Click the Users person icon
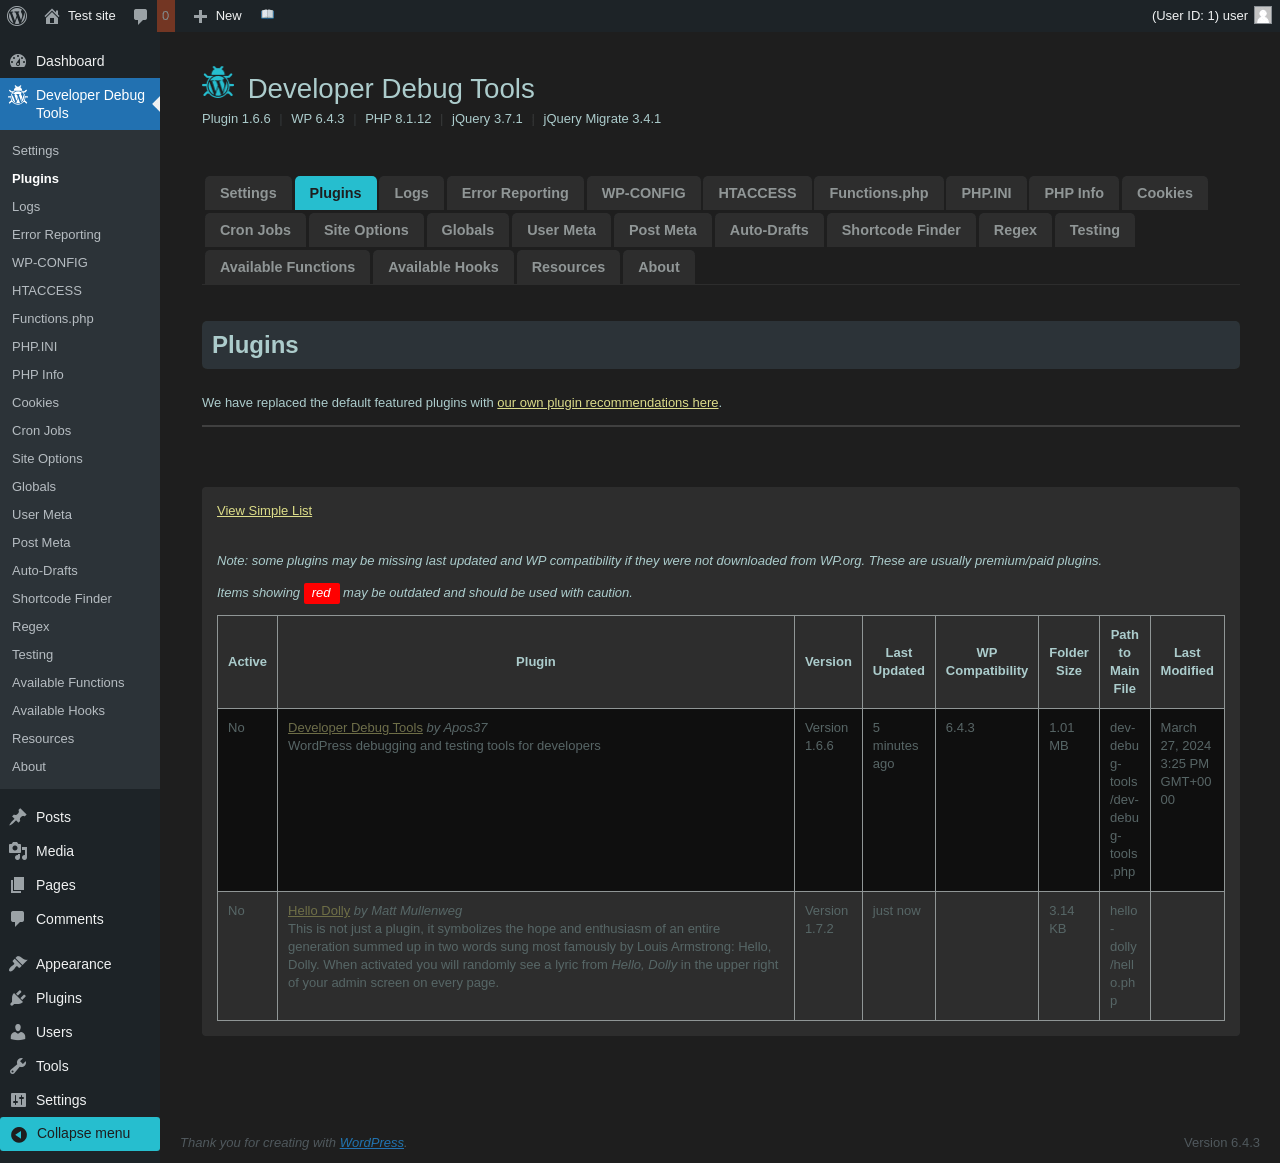1280x1163 pixels. click(18, 1032)
